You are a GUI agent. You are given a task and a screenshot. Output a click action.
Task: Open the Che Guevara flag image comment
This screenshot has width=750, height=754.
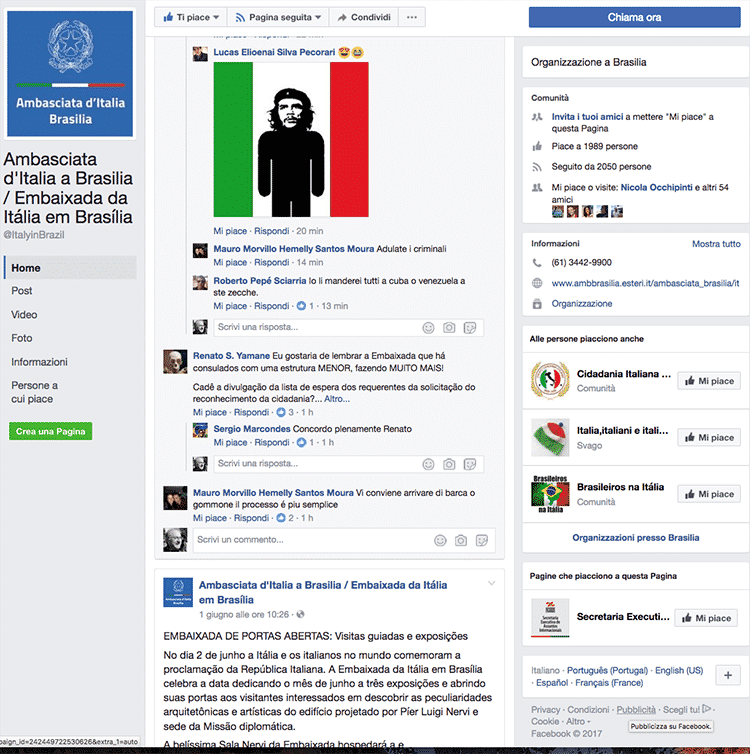pyautogui.click(x=291, y=139)
